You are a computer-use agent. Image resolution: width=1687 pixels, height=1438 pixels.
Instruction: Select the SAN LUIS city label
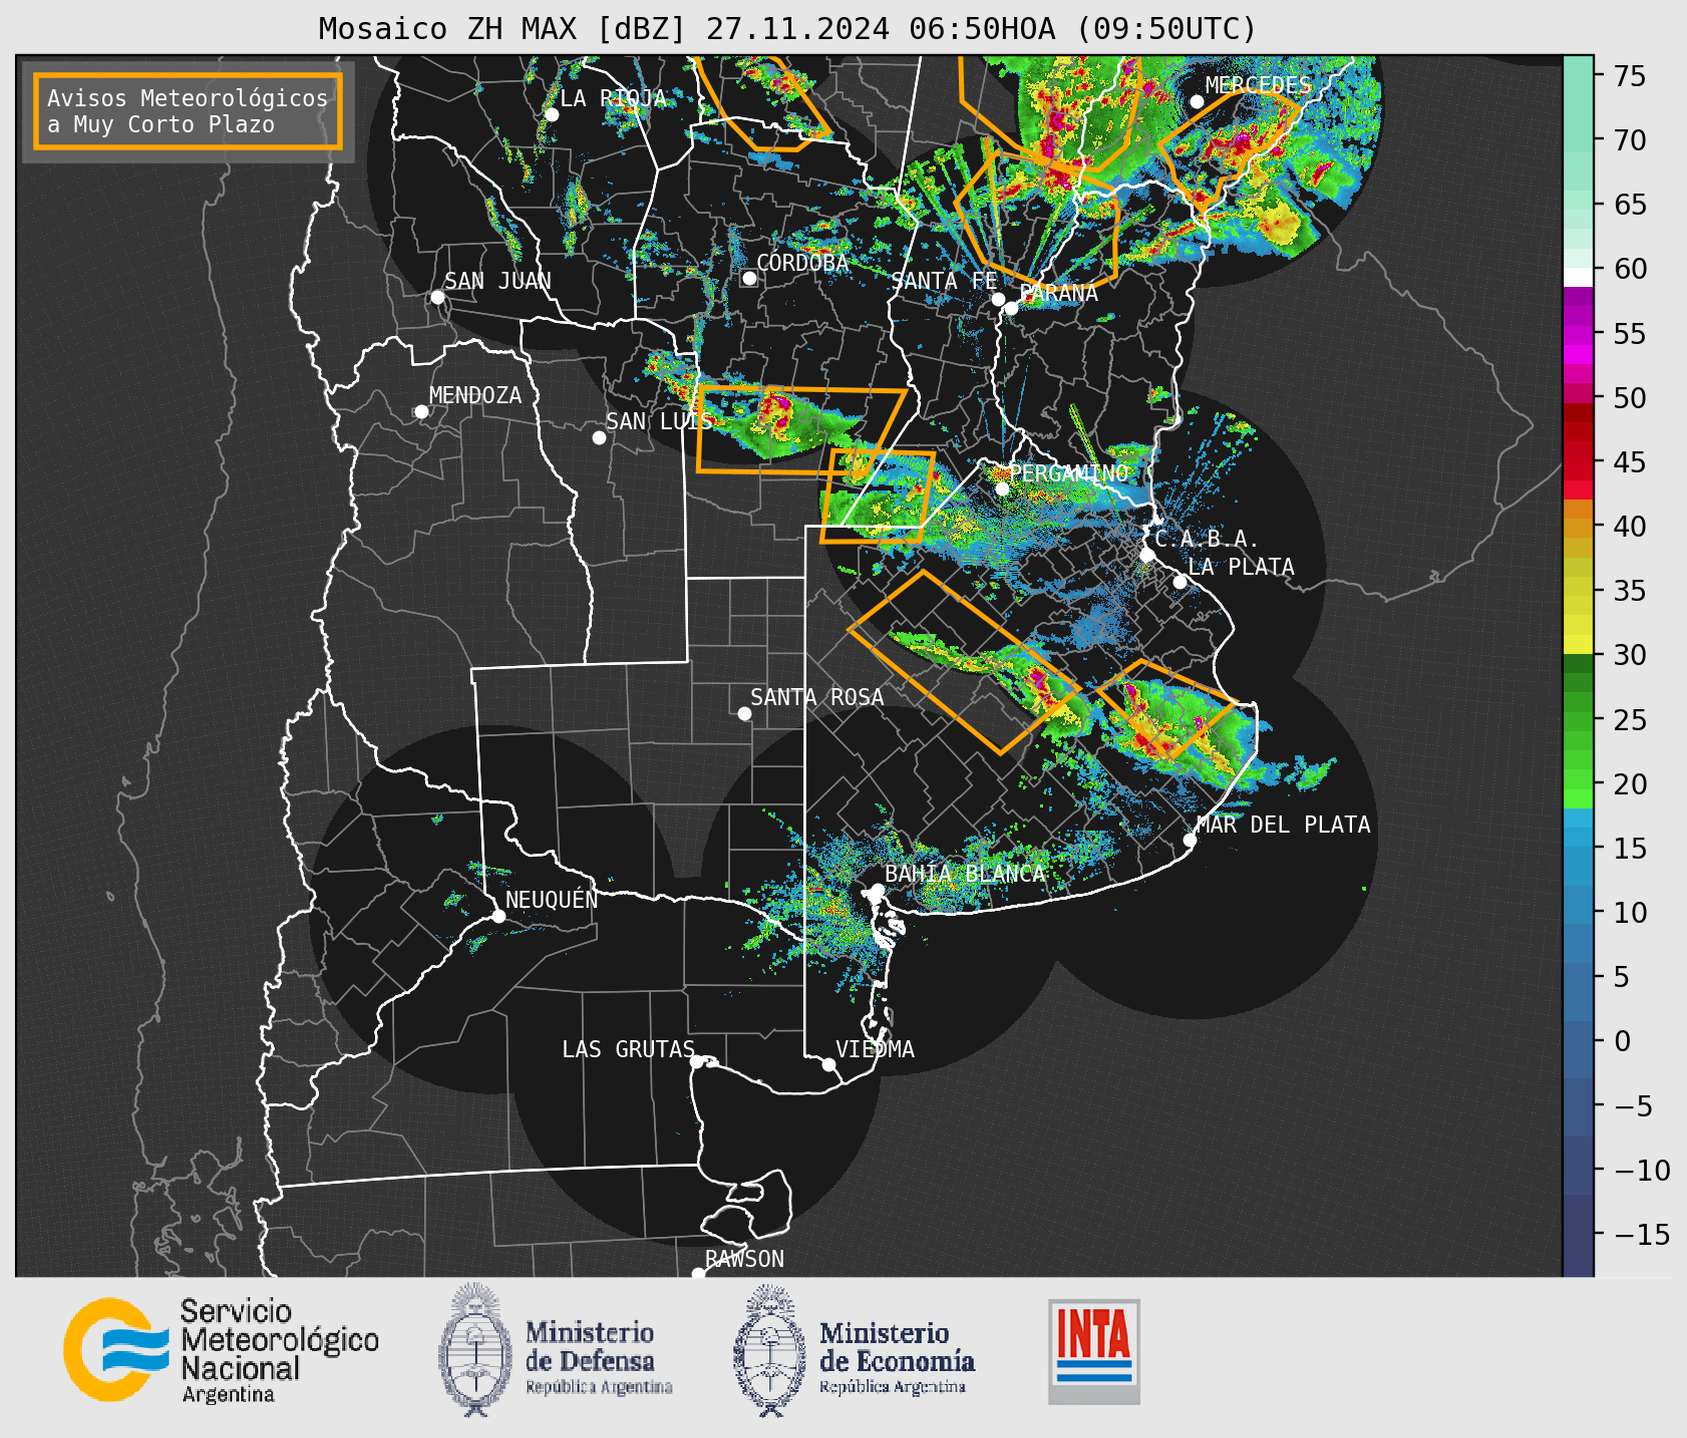[659, 421]
